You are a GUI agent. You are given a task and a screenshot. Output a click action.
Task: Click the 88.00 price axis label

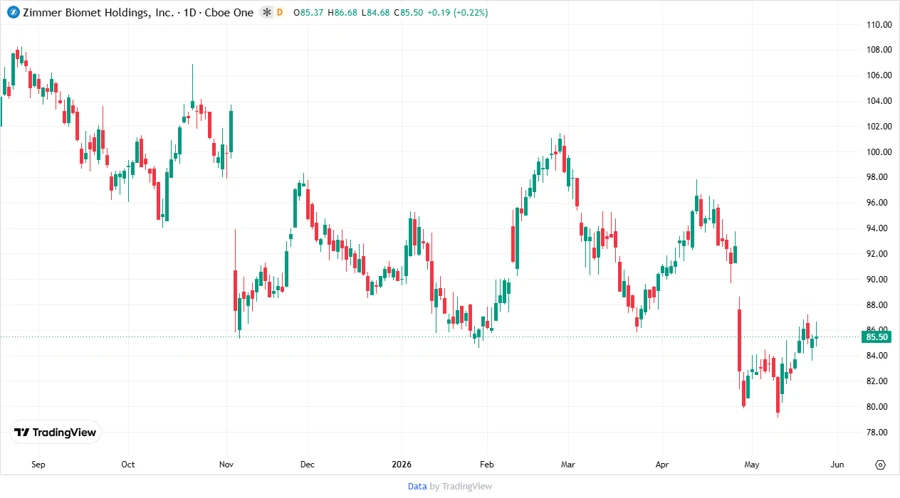pyautogui.click(x=879, y=305)
